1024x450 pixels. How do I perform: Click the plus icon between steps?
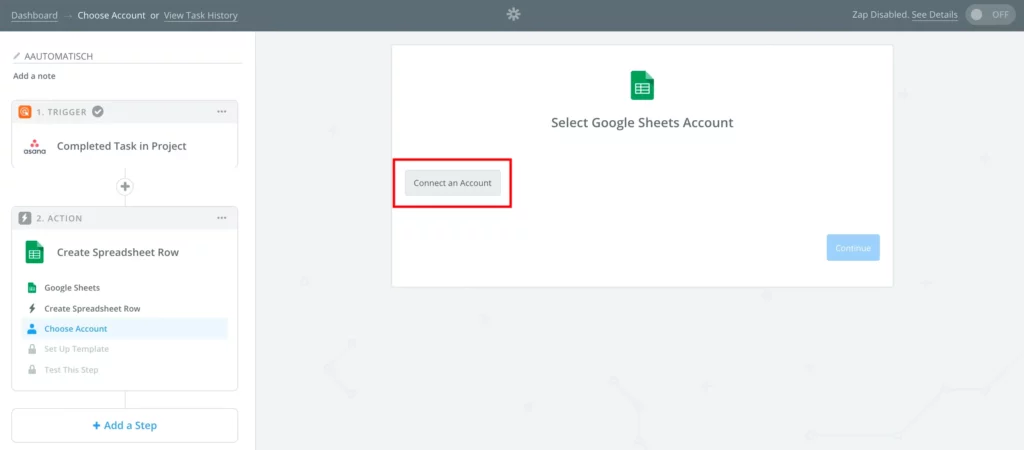coord(125,187)
